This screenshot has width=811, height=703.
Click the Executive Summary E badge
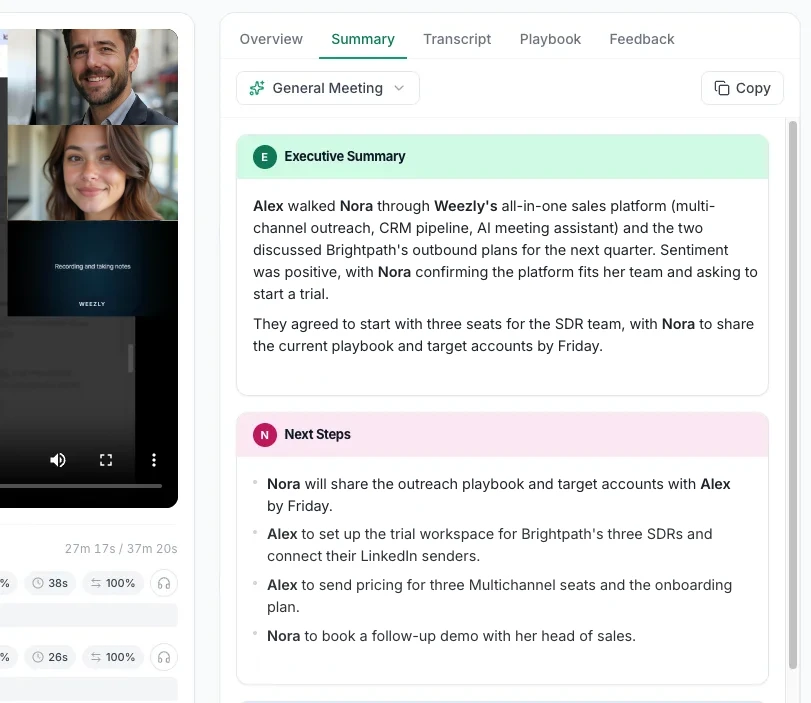pyautogui.click(x=264, y=157)
